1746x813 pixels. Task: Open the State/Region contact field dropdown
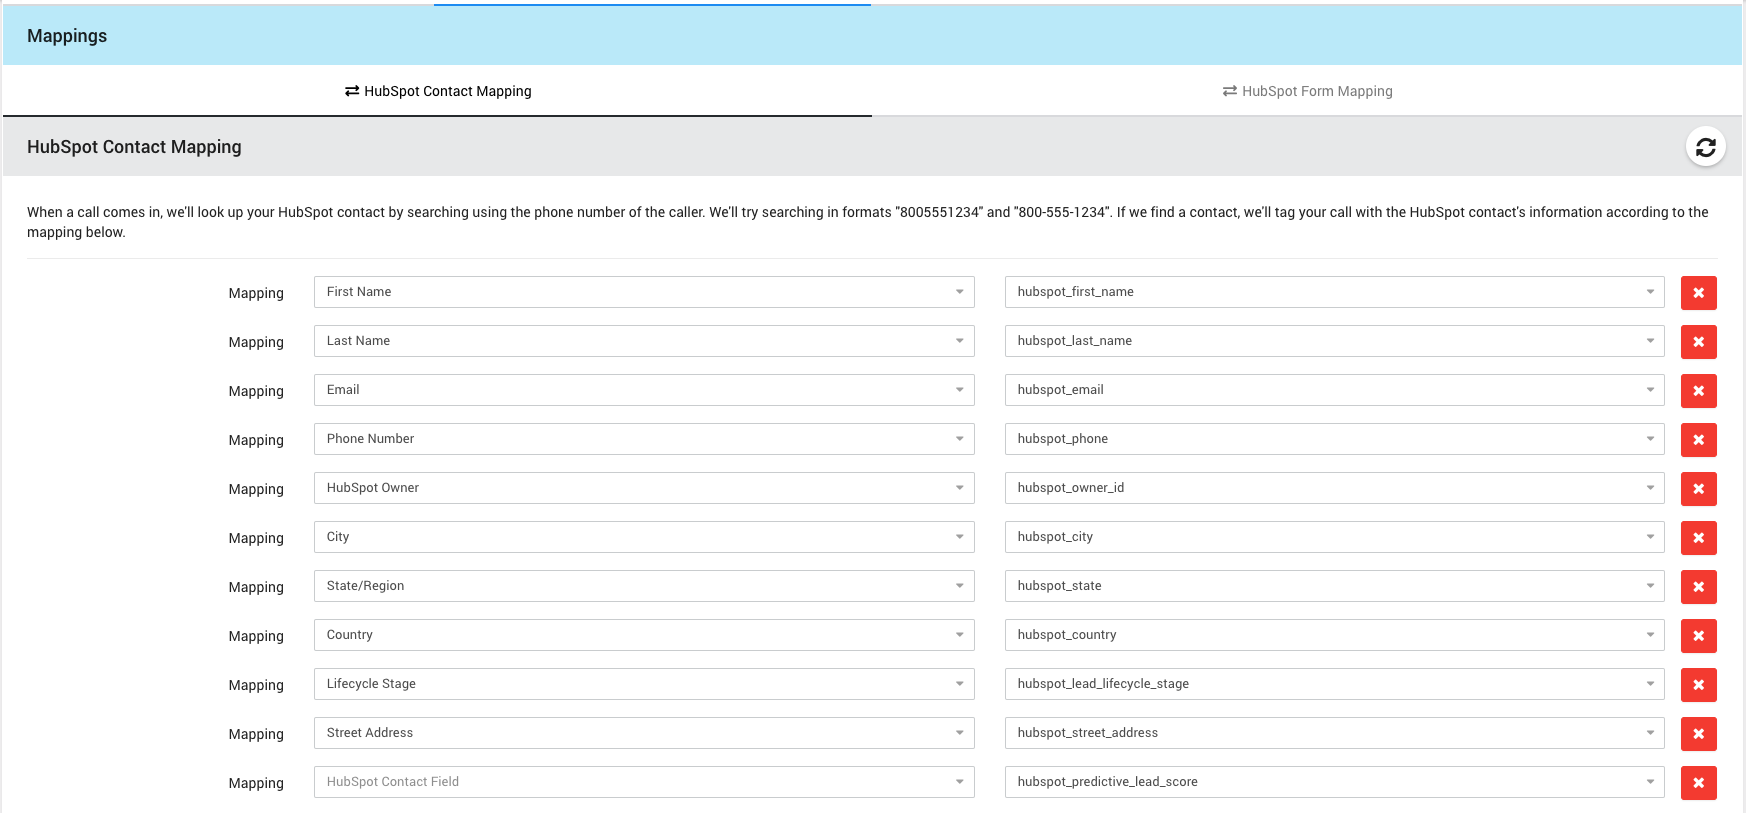(643, 586)
